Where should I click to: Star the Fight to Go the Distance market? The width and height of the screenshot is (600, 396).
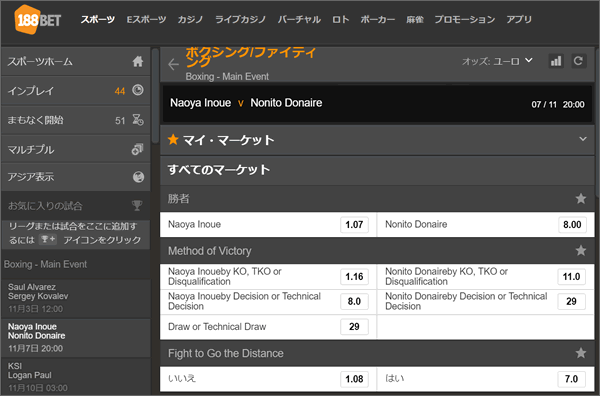click(x=581, y=353)
